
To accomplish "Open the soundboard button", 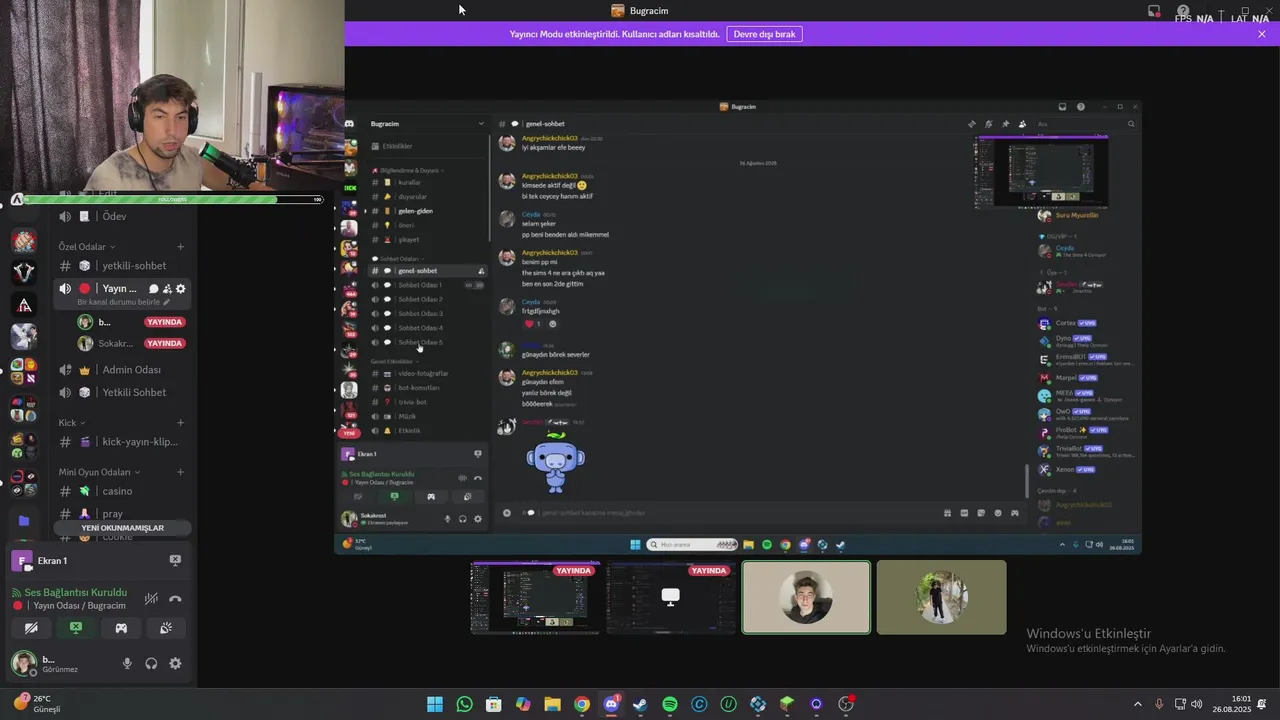I will tap(166, 628).
